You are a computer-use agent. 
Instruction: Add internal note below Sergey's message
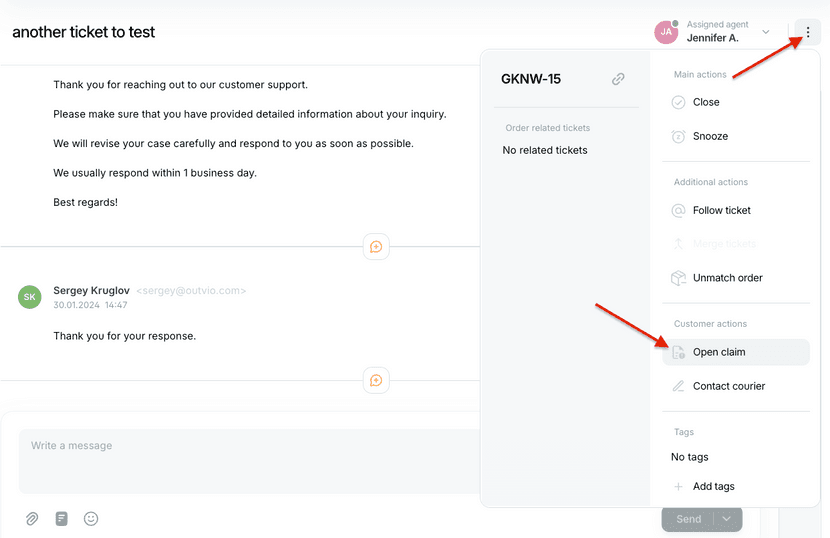point(376,380)
